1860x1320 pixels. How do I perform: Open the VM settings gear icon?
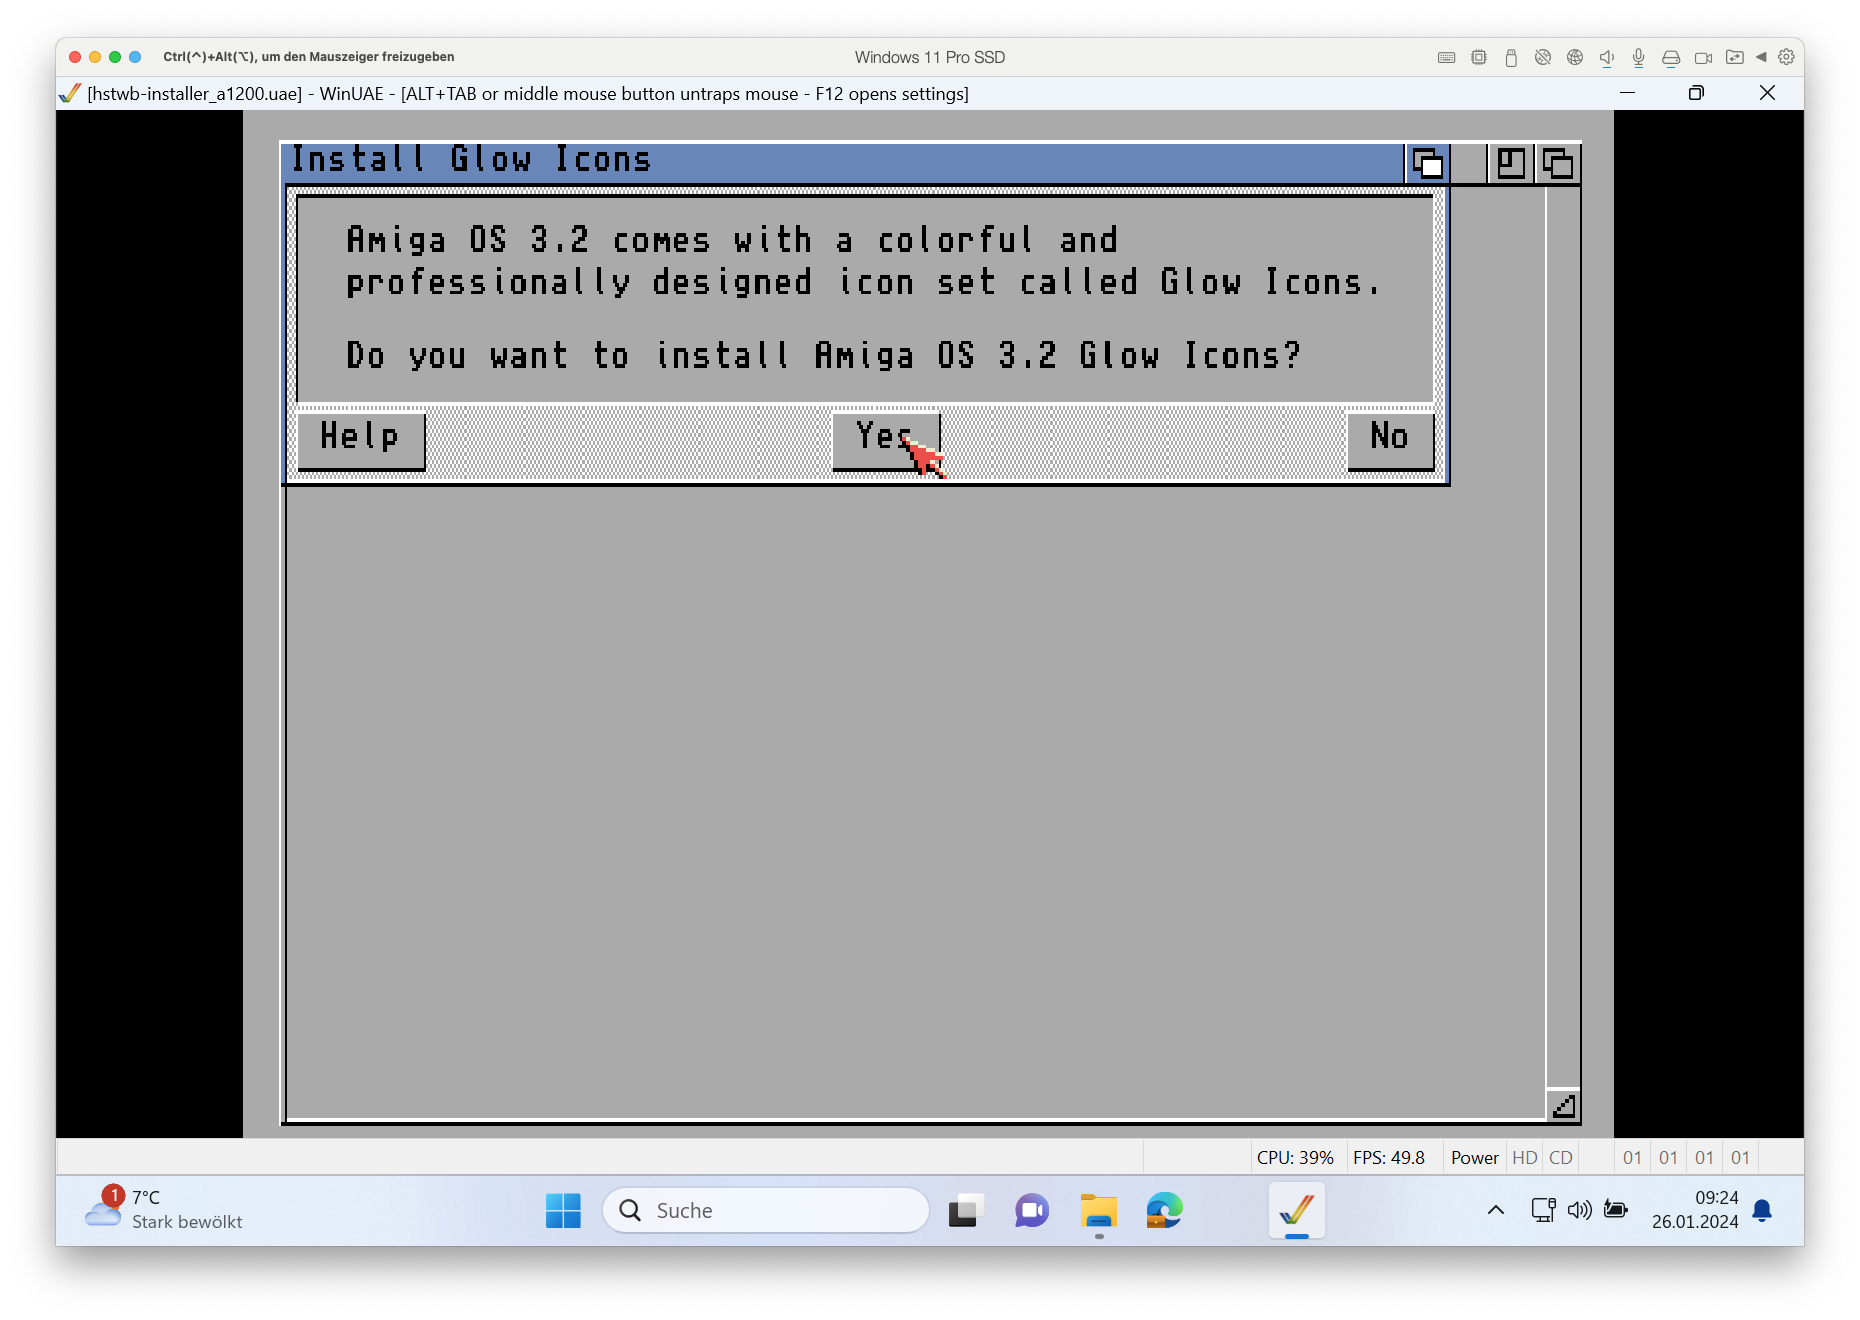pos(1786,58)
